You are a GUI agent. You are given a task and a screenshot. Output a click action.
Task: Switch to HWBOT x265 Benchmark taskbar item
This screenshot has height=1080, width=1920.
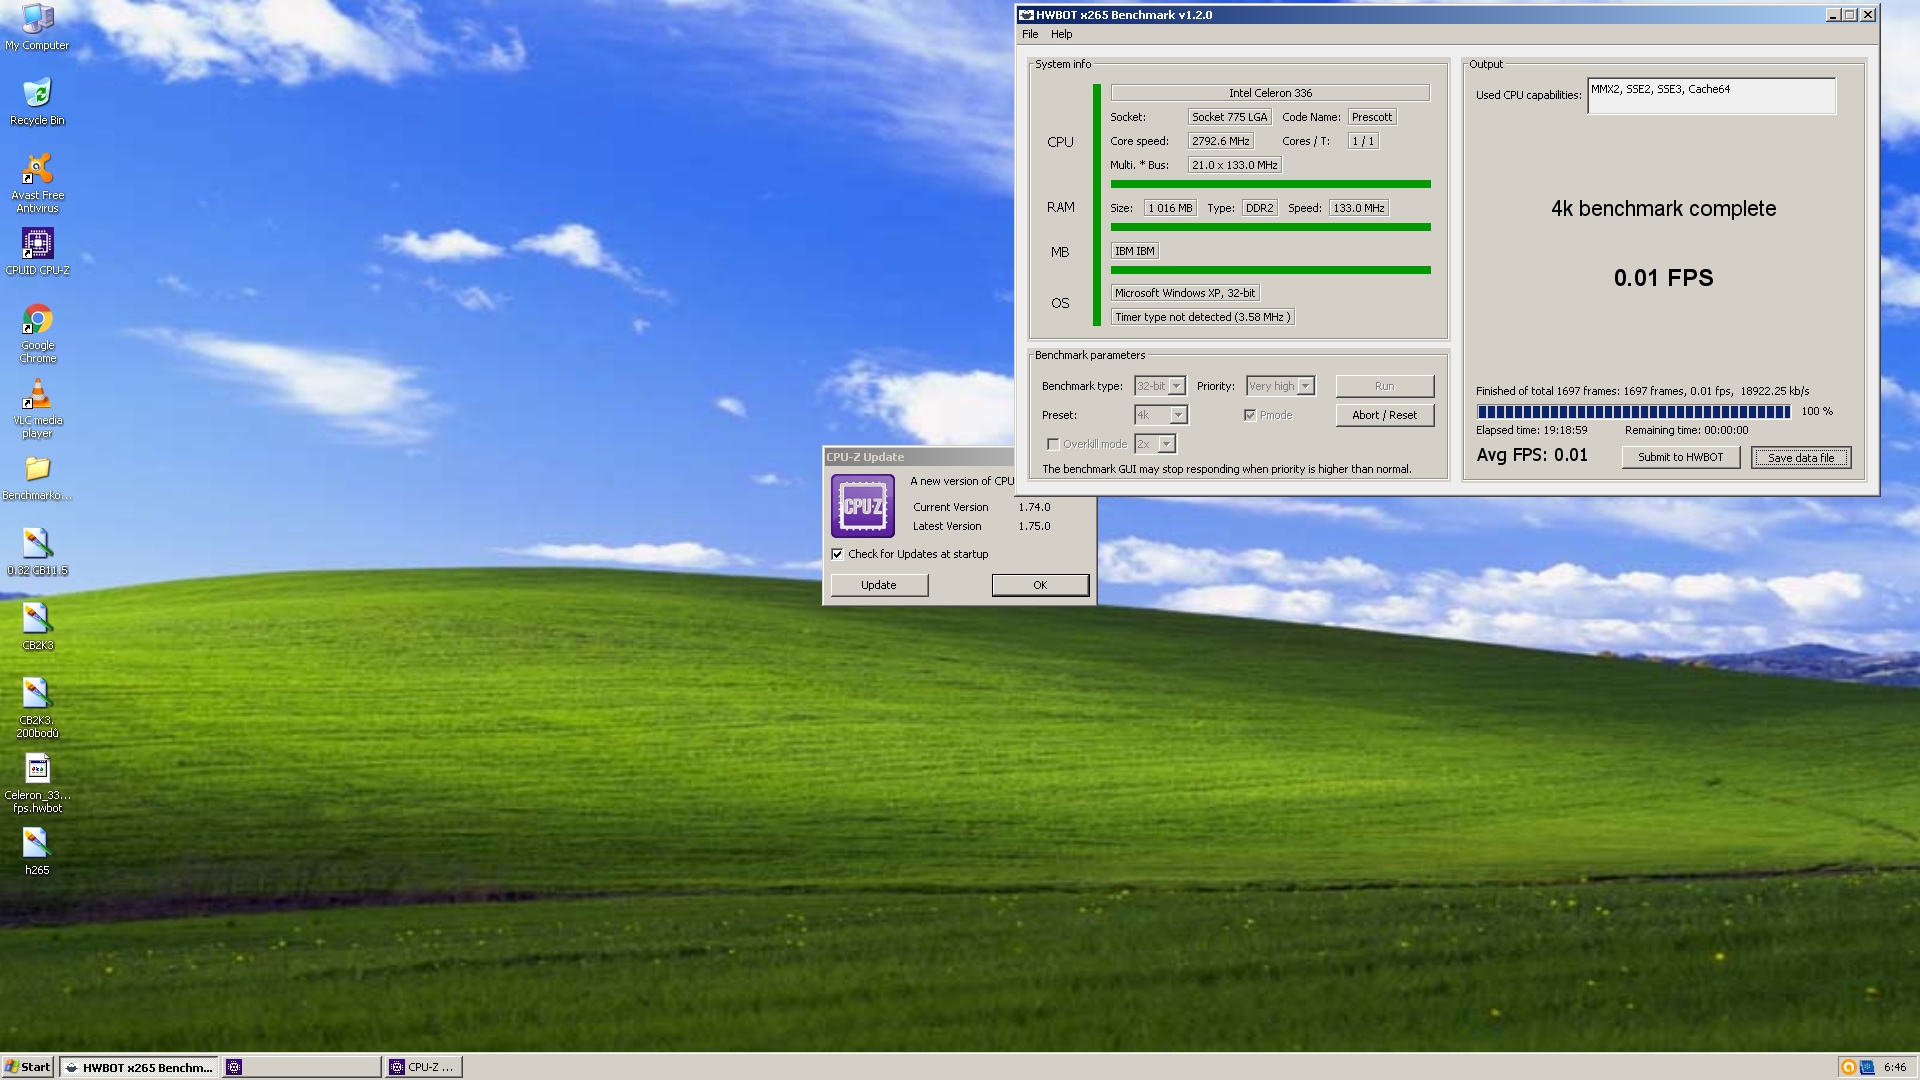pos(139,1067)
